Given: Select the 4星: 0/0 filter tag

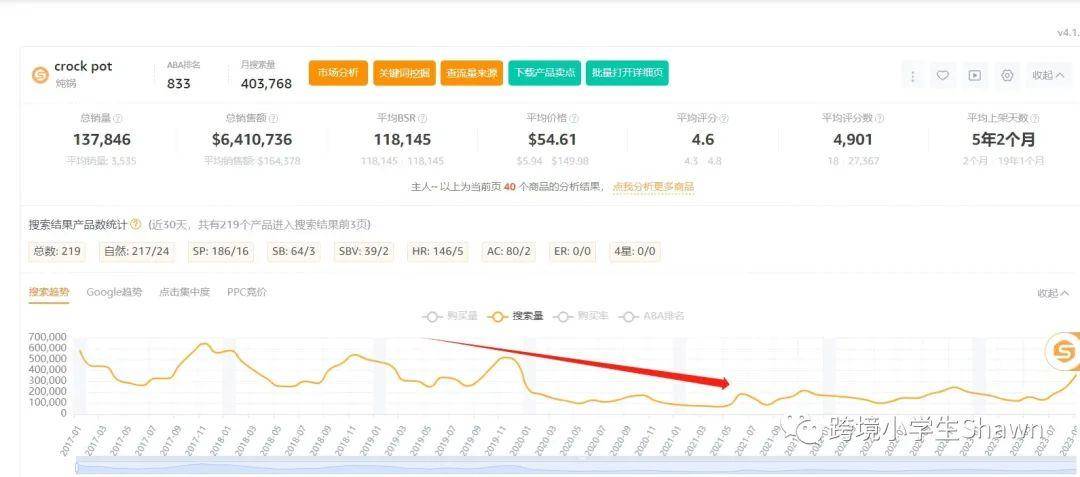Looking at the screenshot, I should click(635, 251).
